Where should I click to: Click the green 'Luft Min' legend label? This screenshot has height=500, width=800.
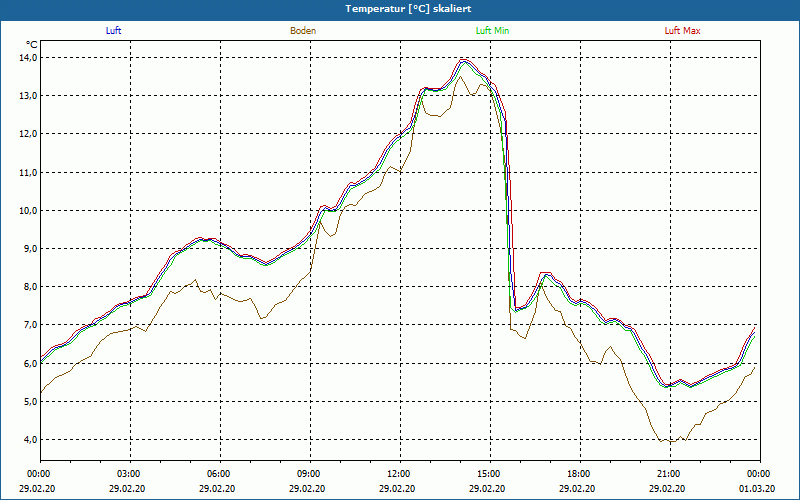pos(492,31)
